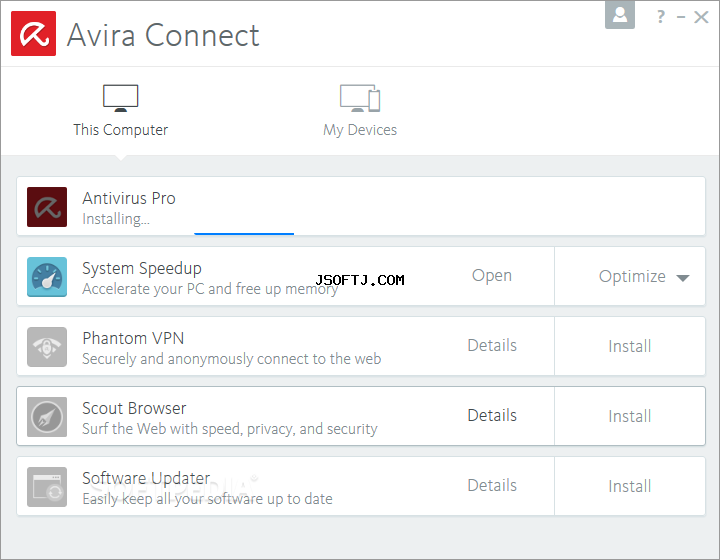Click the Phantom VPN title
720x560 pixels.
(x=133, y=338)
